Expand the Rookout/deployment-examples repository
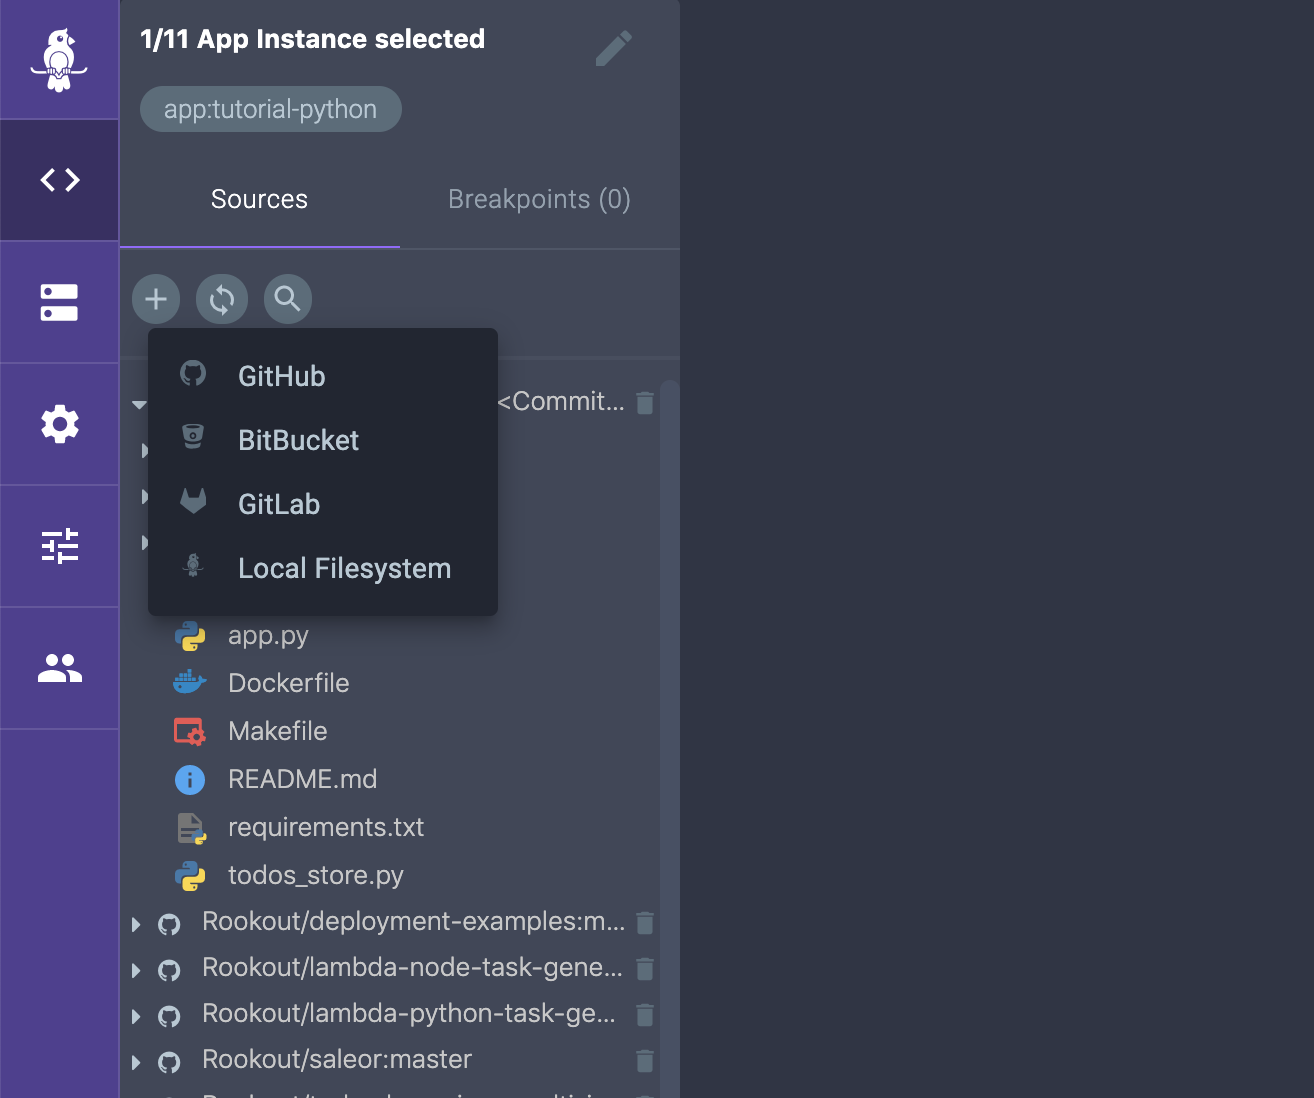Image resolution: width=1314 pixels, height=1098 pixels. coord(136,924)
